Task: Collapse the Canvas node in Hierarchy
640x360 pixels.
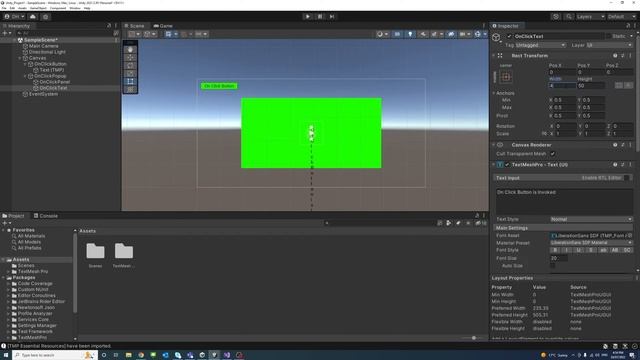Action: (x=20, y=58)
